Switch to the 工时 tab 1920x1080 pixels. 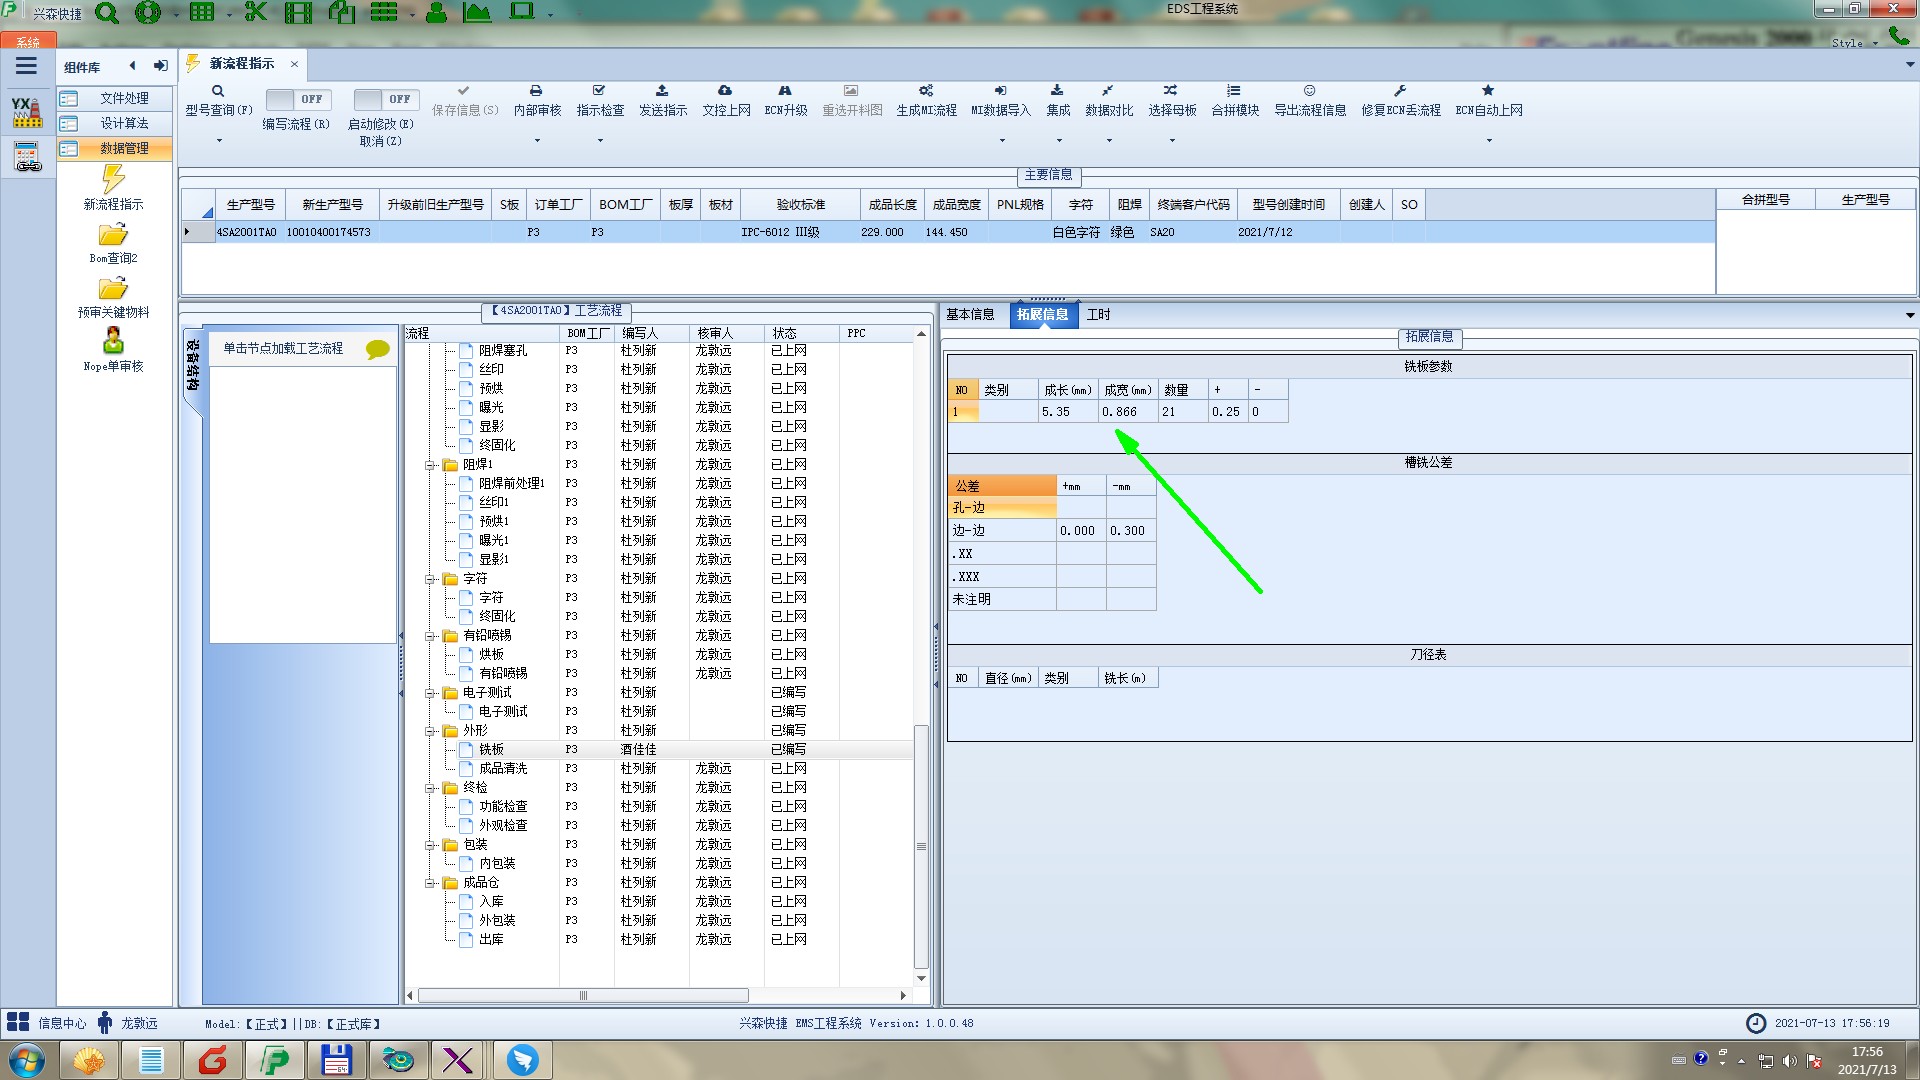coord(1098,314)
